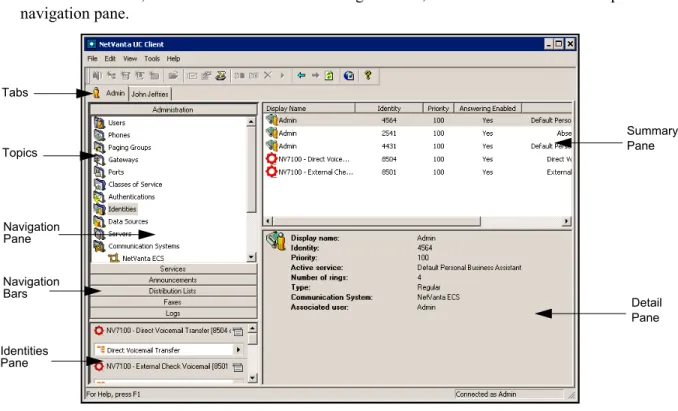The image size is (678, 411).
Task: Click the X delete toolbar icon
Action: 268,75
